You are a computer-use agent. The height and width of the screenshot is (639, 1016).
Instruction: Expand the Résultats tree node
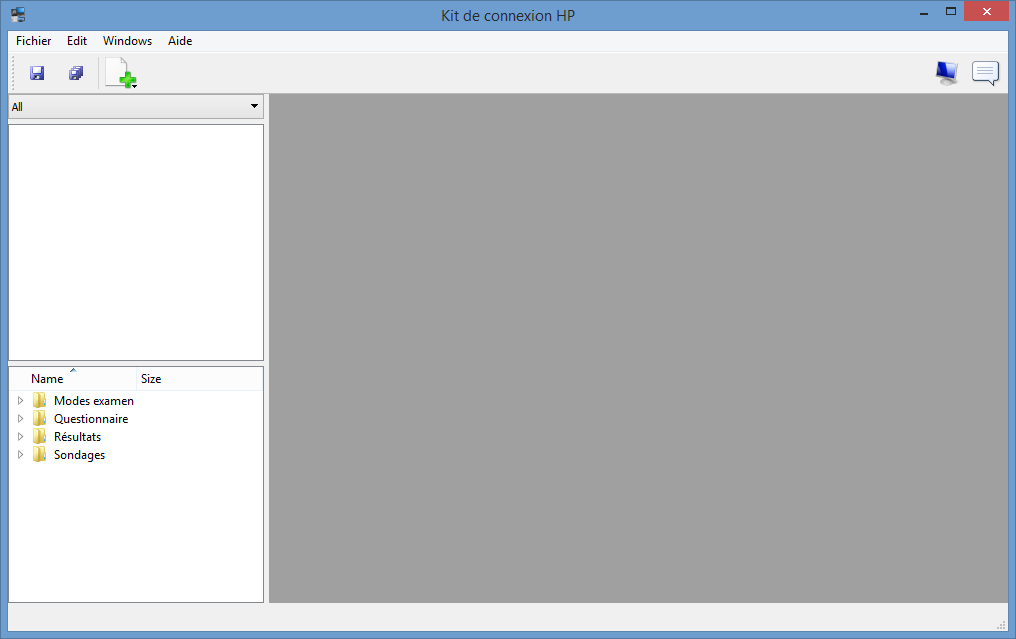20,437
